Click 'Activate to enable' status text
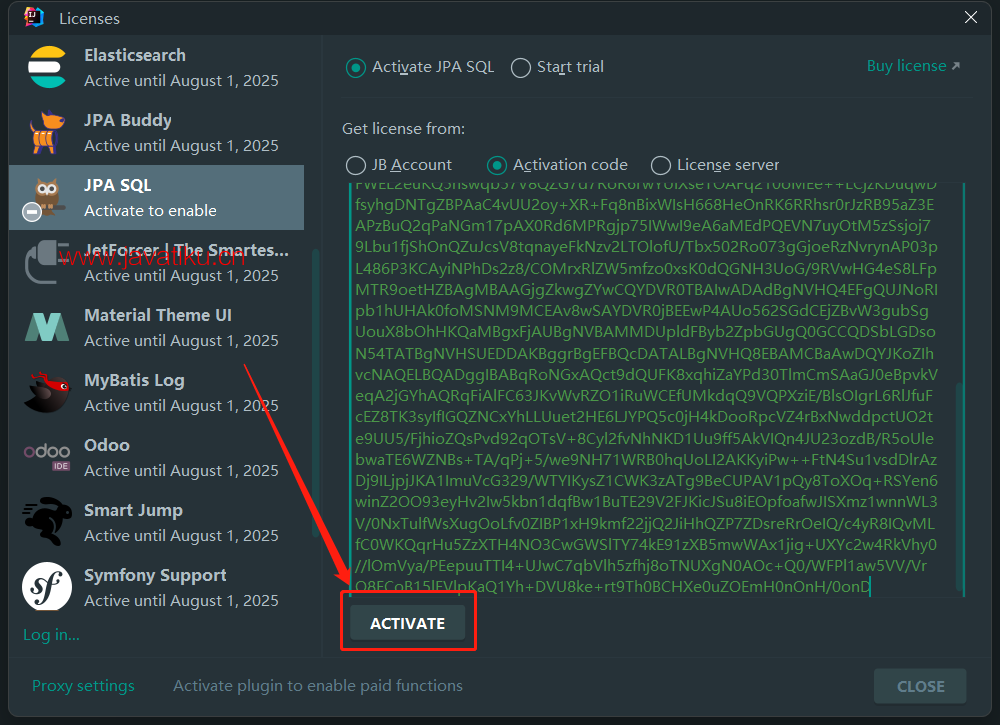Screen dimensions: 1000x725 pos(151,211)
